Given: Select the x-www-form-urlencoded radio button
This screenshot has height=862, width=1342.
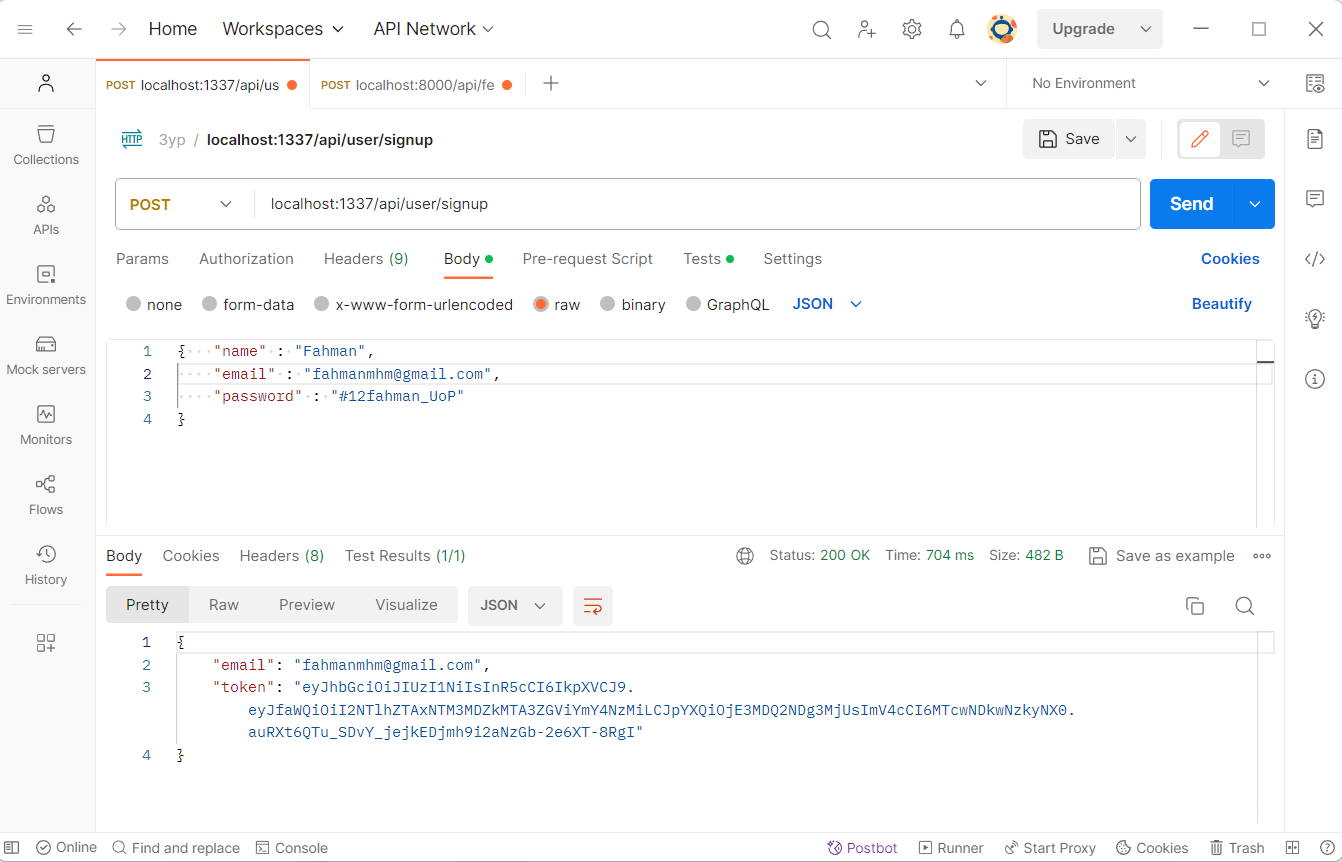Looking at the screenshot, I should [322, 304].
